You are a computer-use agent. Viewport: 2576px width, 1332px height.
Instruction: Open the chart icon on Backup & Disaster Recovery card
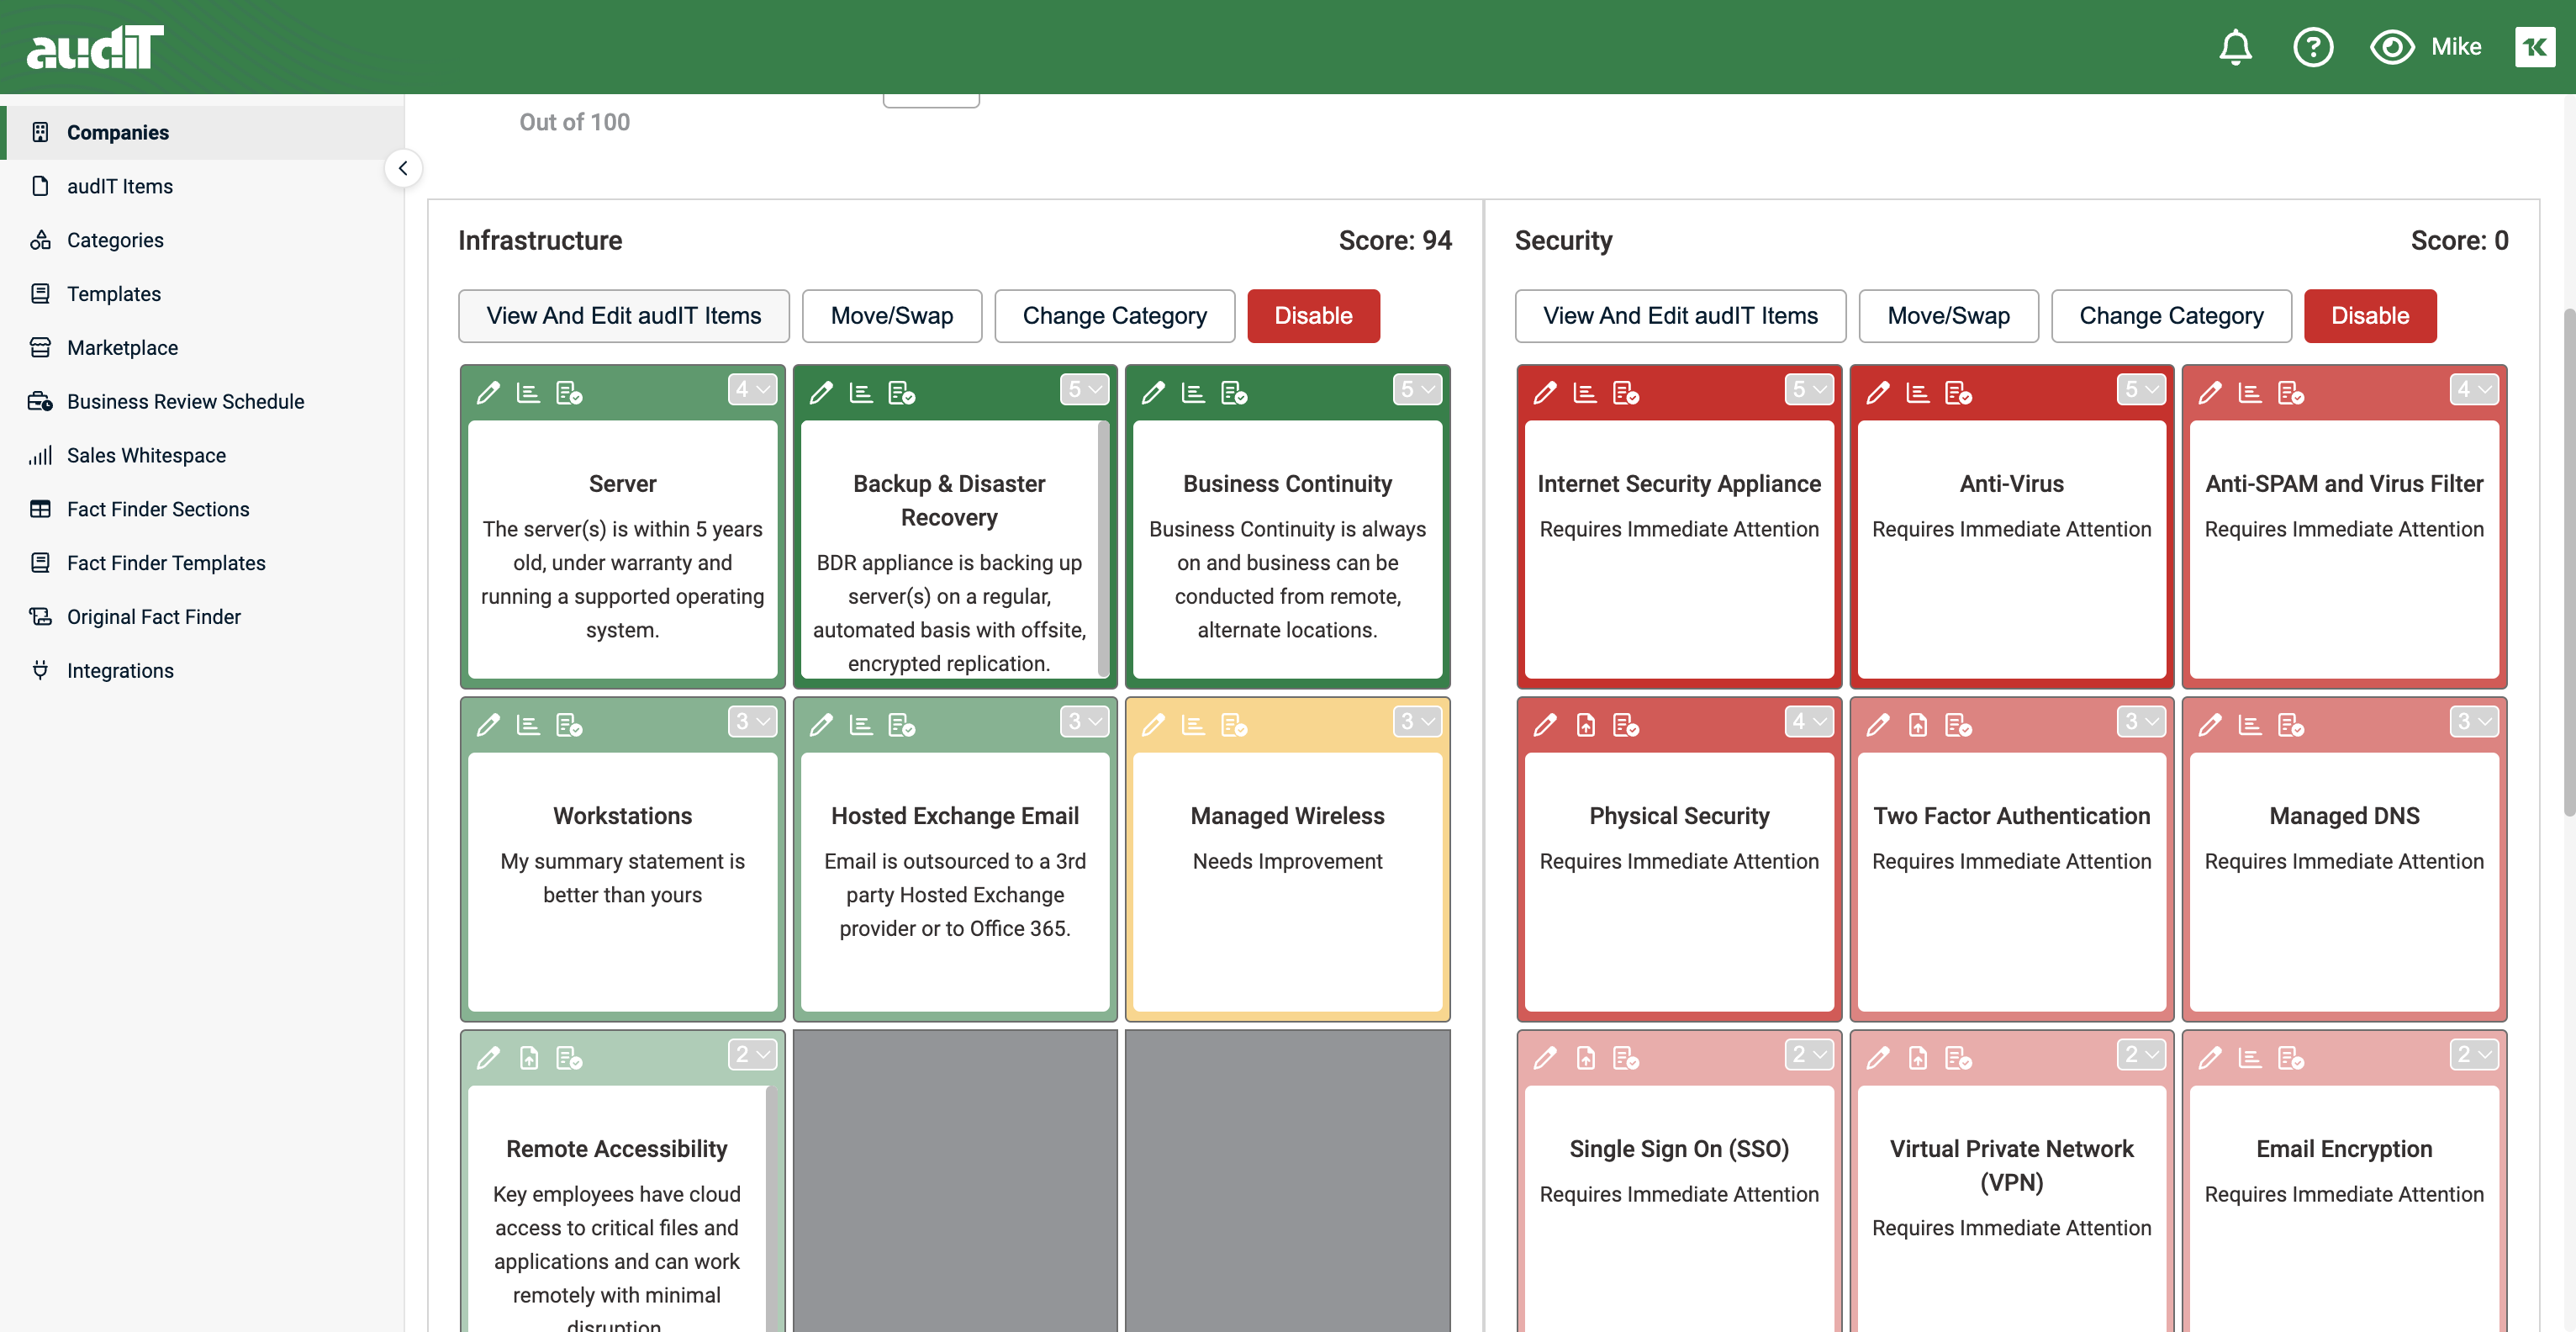click(x=861, y=392)
